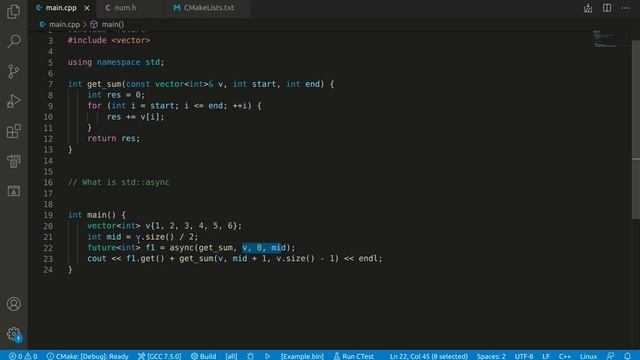Viewport: 640px width, 360px height.
Task: Click on "return res;" line
Action: point(113,139)
